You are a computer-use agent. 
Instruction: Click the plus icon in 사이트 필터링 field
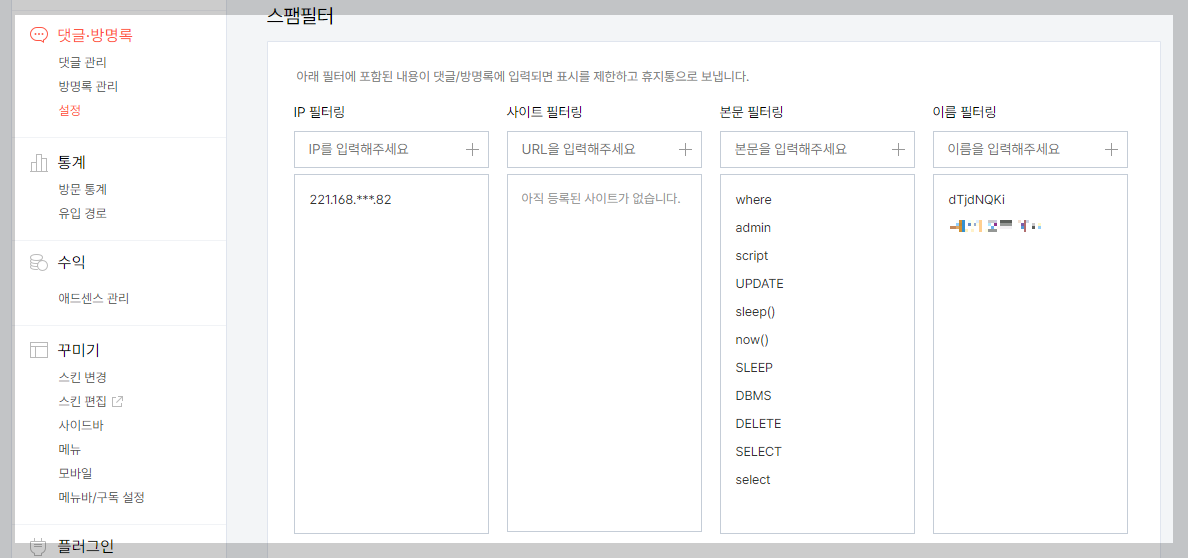pos(686,149)
